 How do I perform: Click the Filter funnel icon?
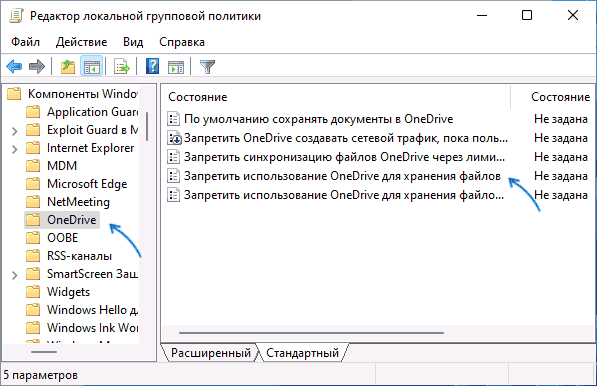208,67
